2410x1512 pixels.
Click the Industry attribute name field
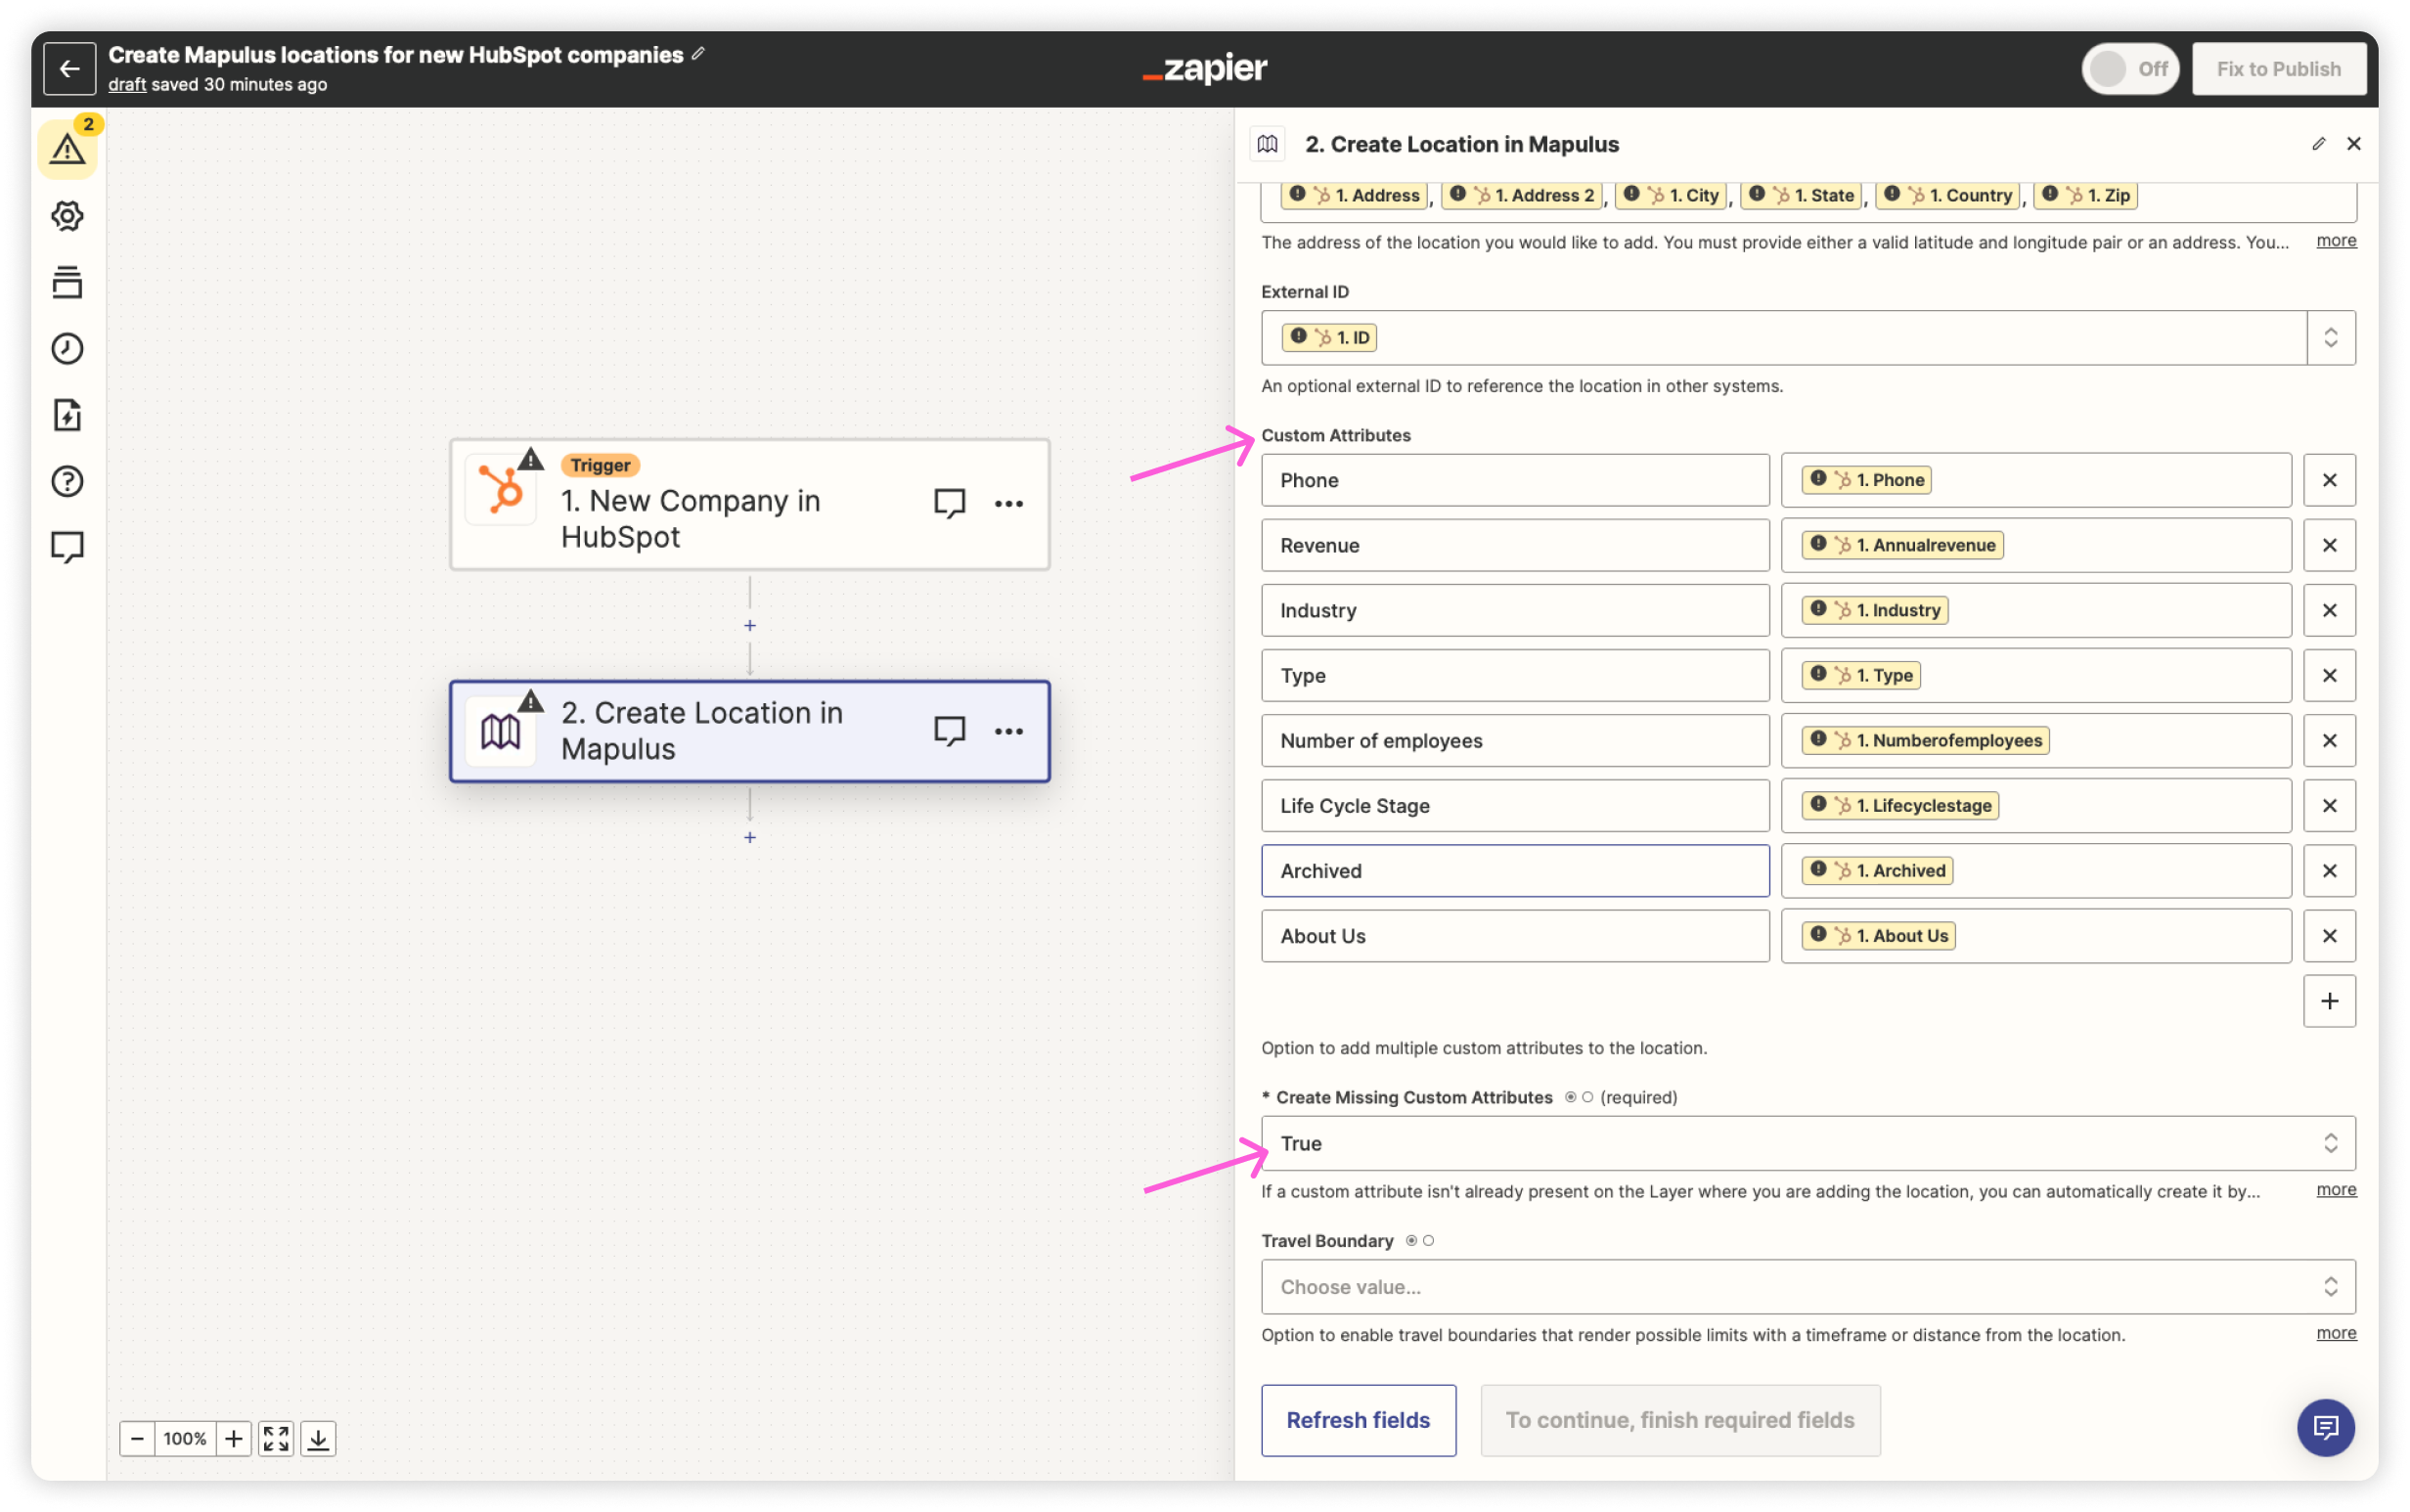tap(1515, 610)
